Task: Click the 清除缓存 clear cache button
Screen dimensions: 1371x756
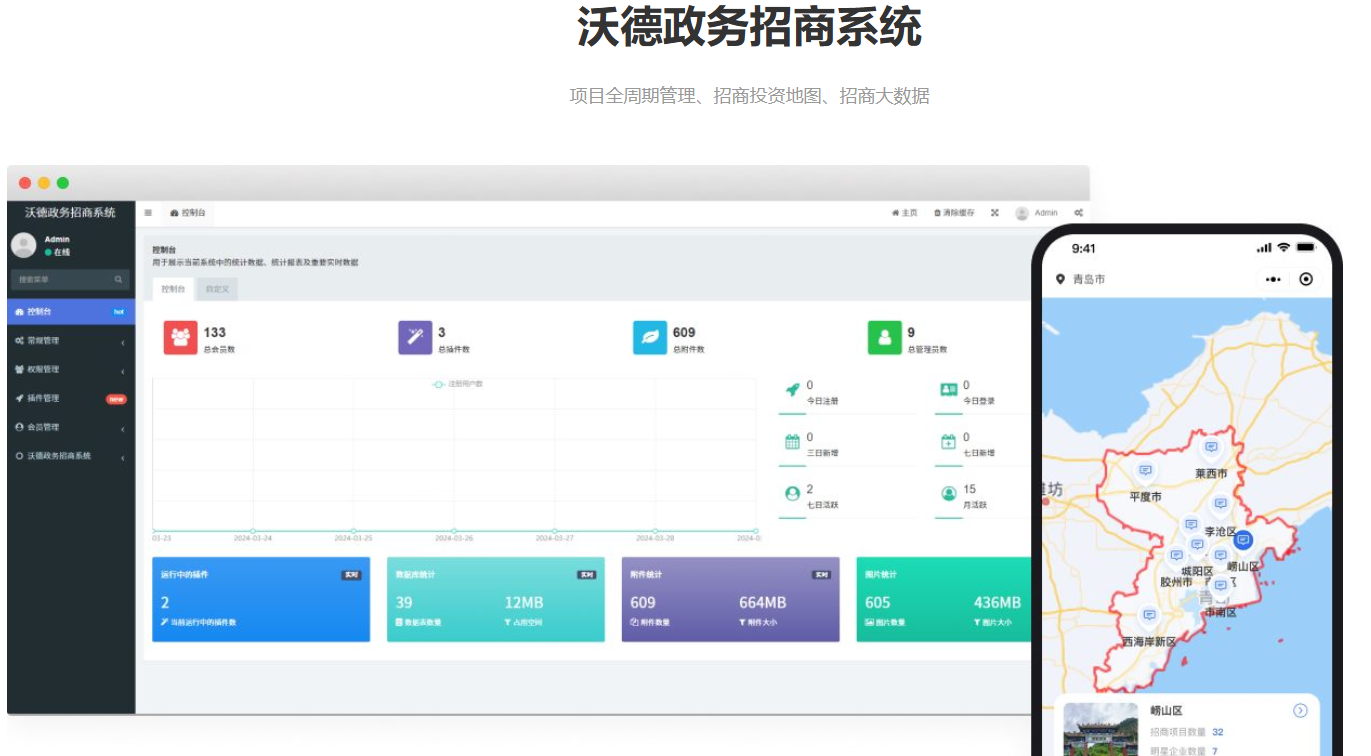Action: pyautogui.click(x=954, y=213)
